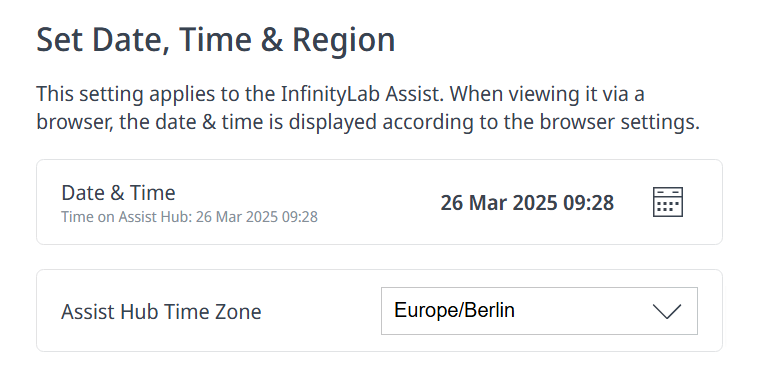763x390 pixels.
Task: Click the ampersand in the page heading
Action: tap(272, 40)
